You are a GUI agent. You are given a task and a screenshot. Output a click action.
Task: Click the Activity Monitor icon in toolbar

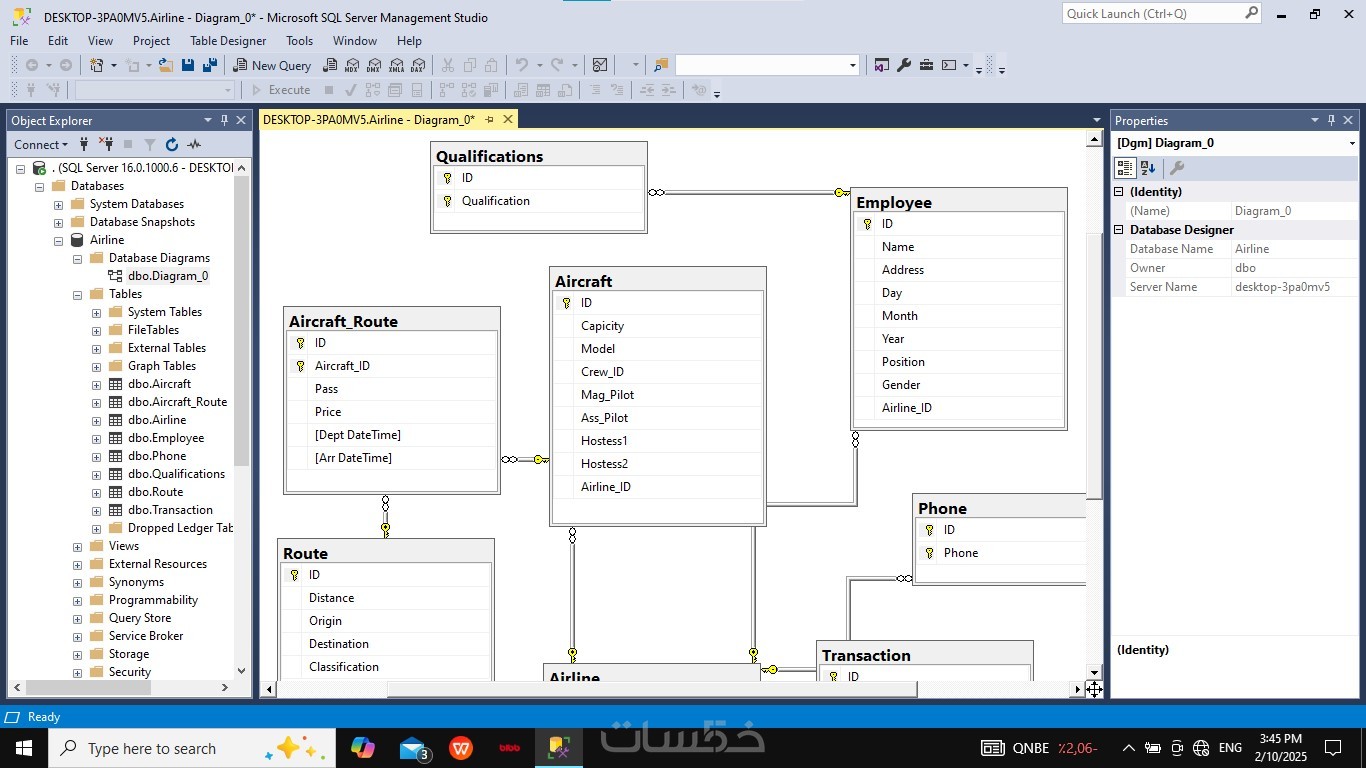point(600,65)
